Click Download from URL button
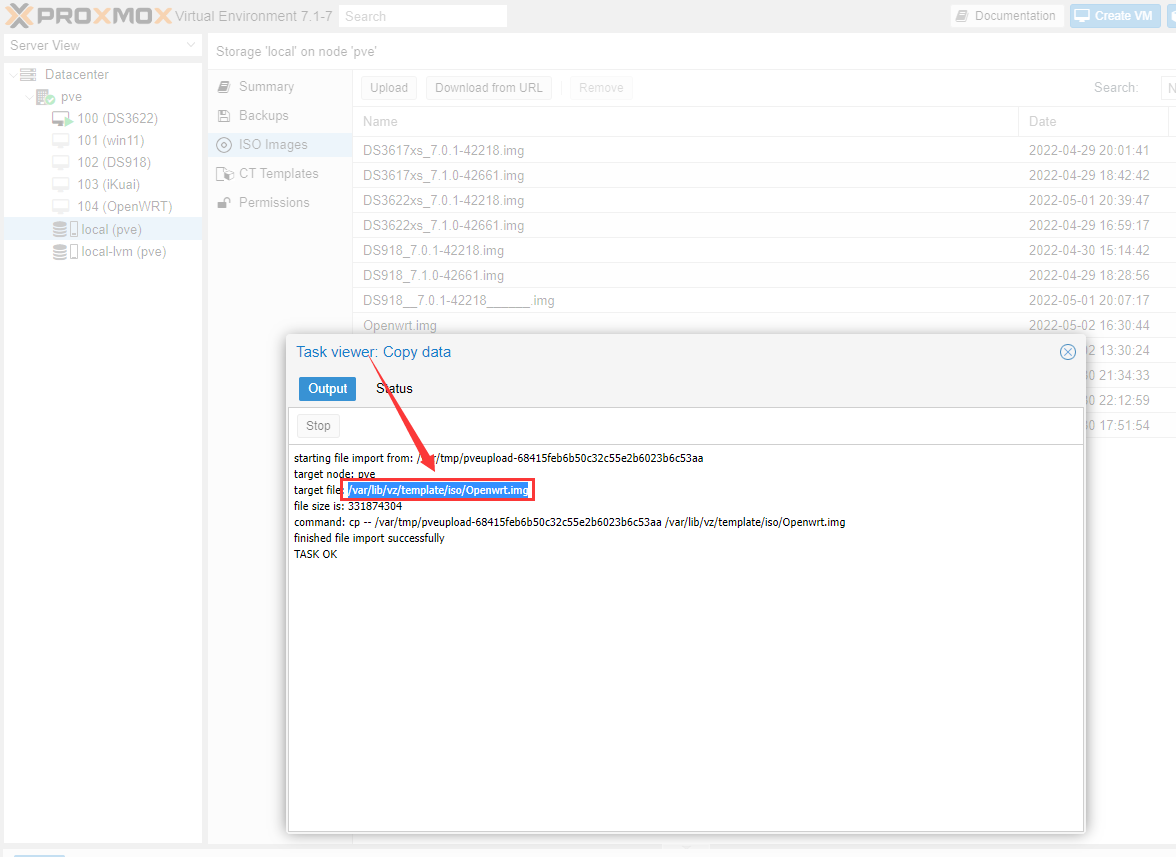Screen dimensions: 1176x857 [x=489, y=88]
